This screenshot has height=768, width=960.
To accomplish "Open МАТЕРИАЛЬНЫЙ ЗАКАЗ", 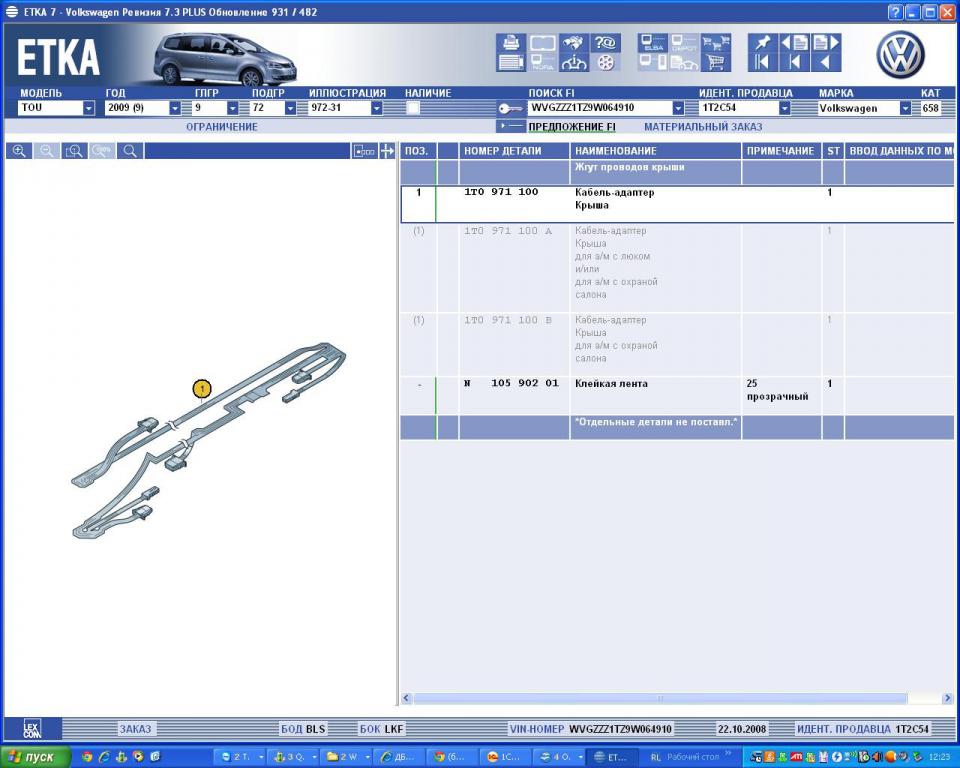I will coord(703,127).
